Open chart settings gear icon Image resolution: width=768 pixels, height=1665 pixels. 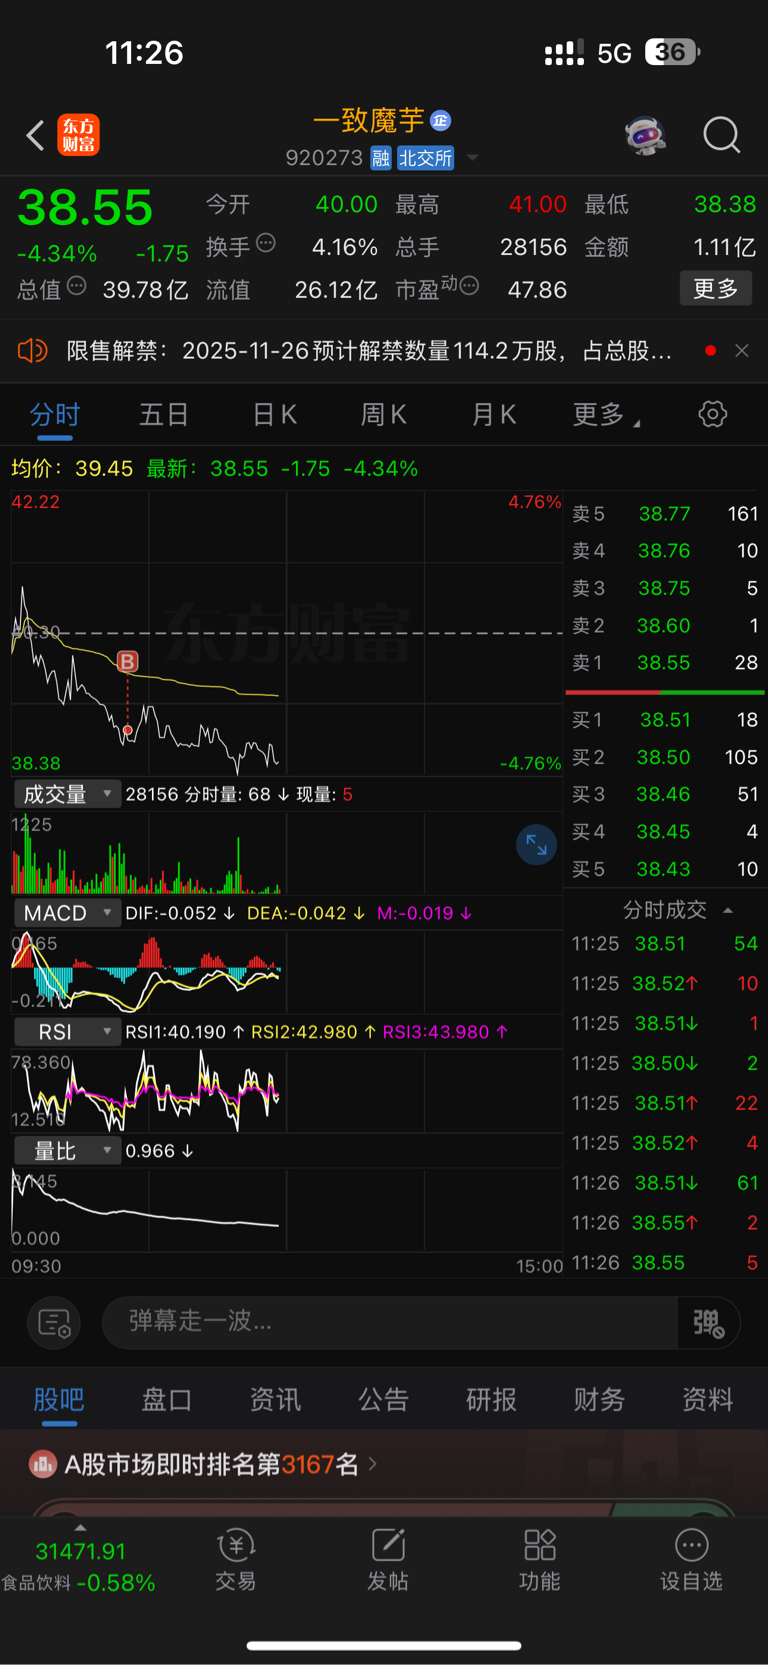pos(712,414)
